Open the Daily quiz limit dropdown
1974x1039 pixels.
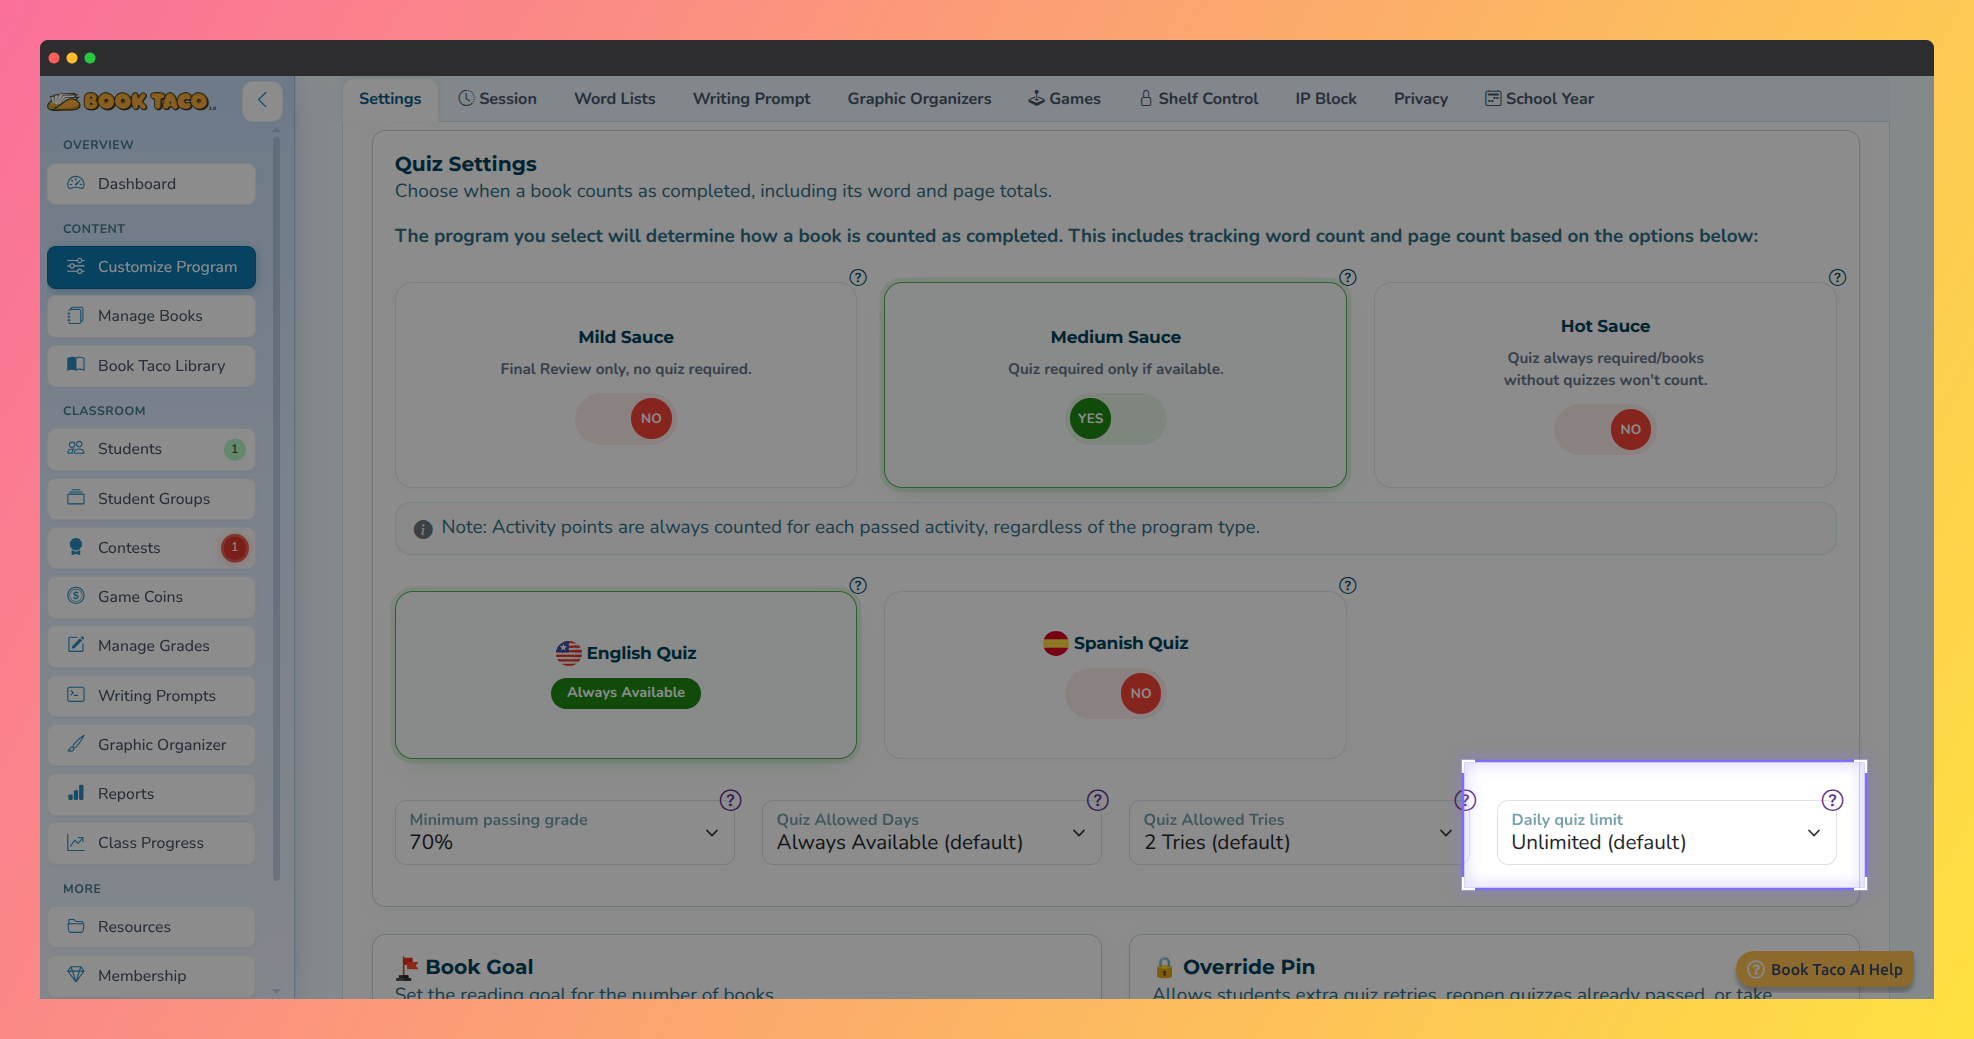click(x=1666, y=832)
